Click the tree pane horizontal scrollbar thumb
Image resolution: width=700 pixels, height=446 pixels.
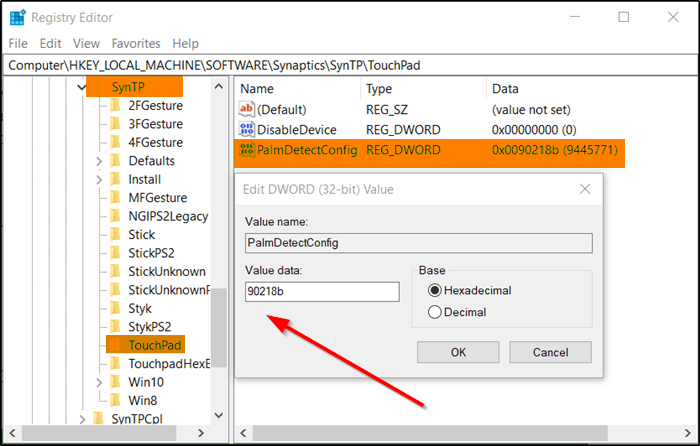point(99,433)
